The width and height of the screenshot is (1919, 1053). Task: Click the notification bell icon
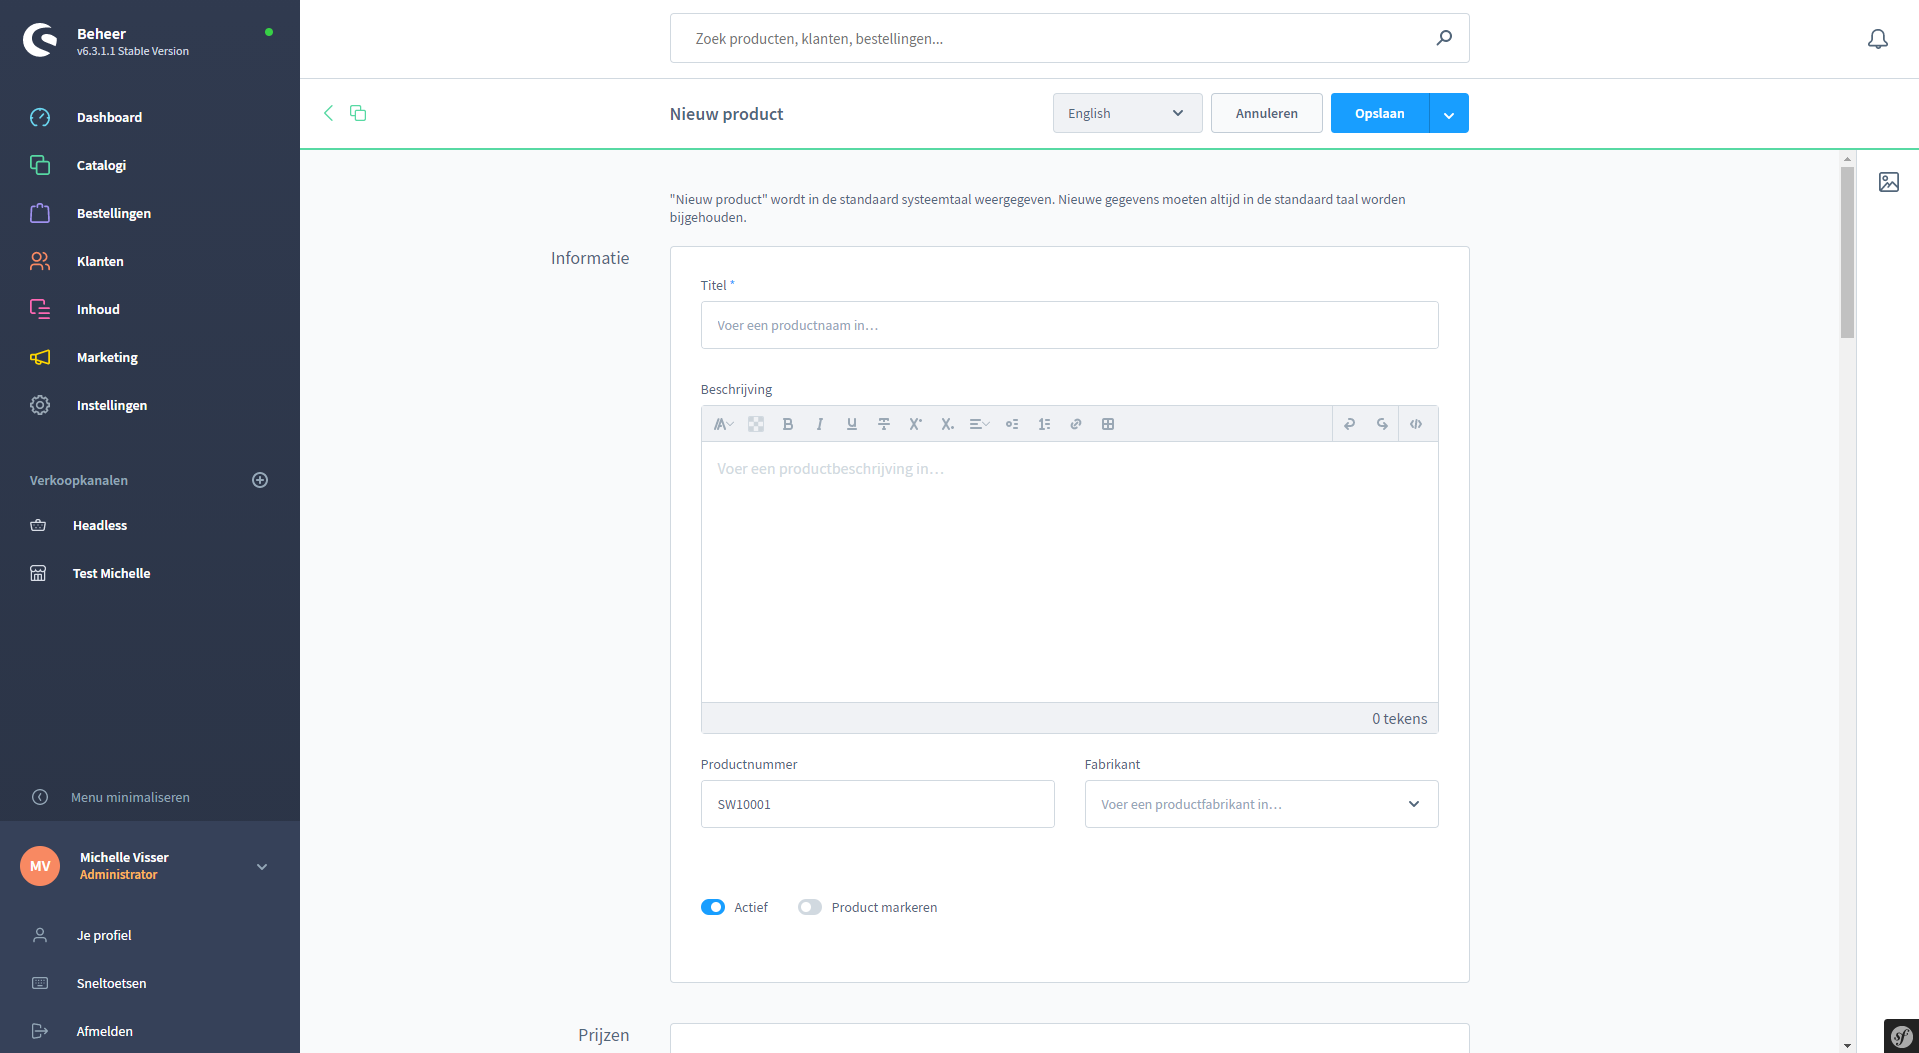(x=1877, y=39)
